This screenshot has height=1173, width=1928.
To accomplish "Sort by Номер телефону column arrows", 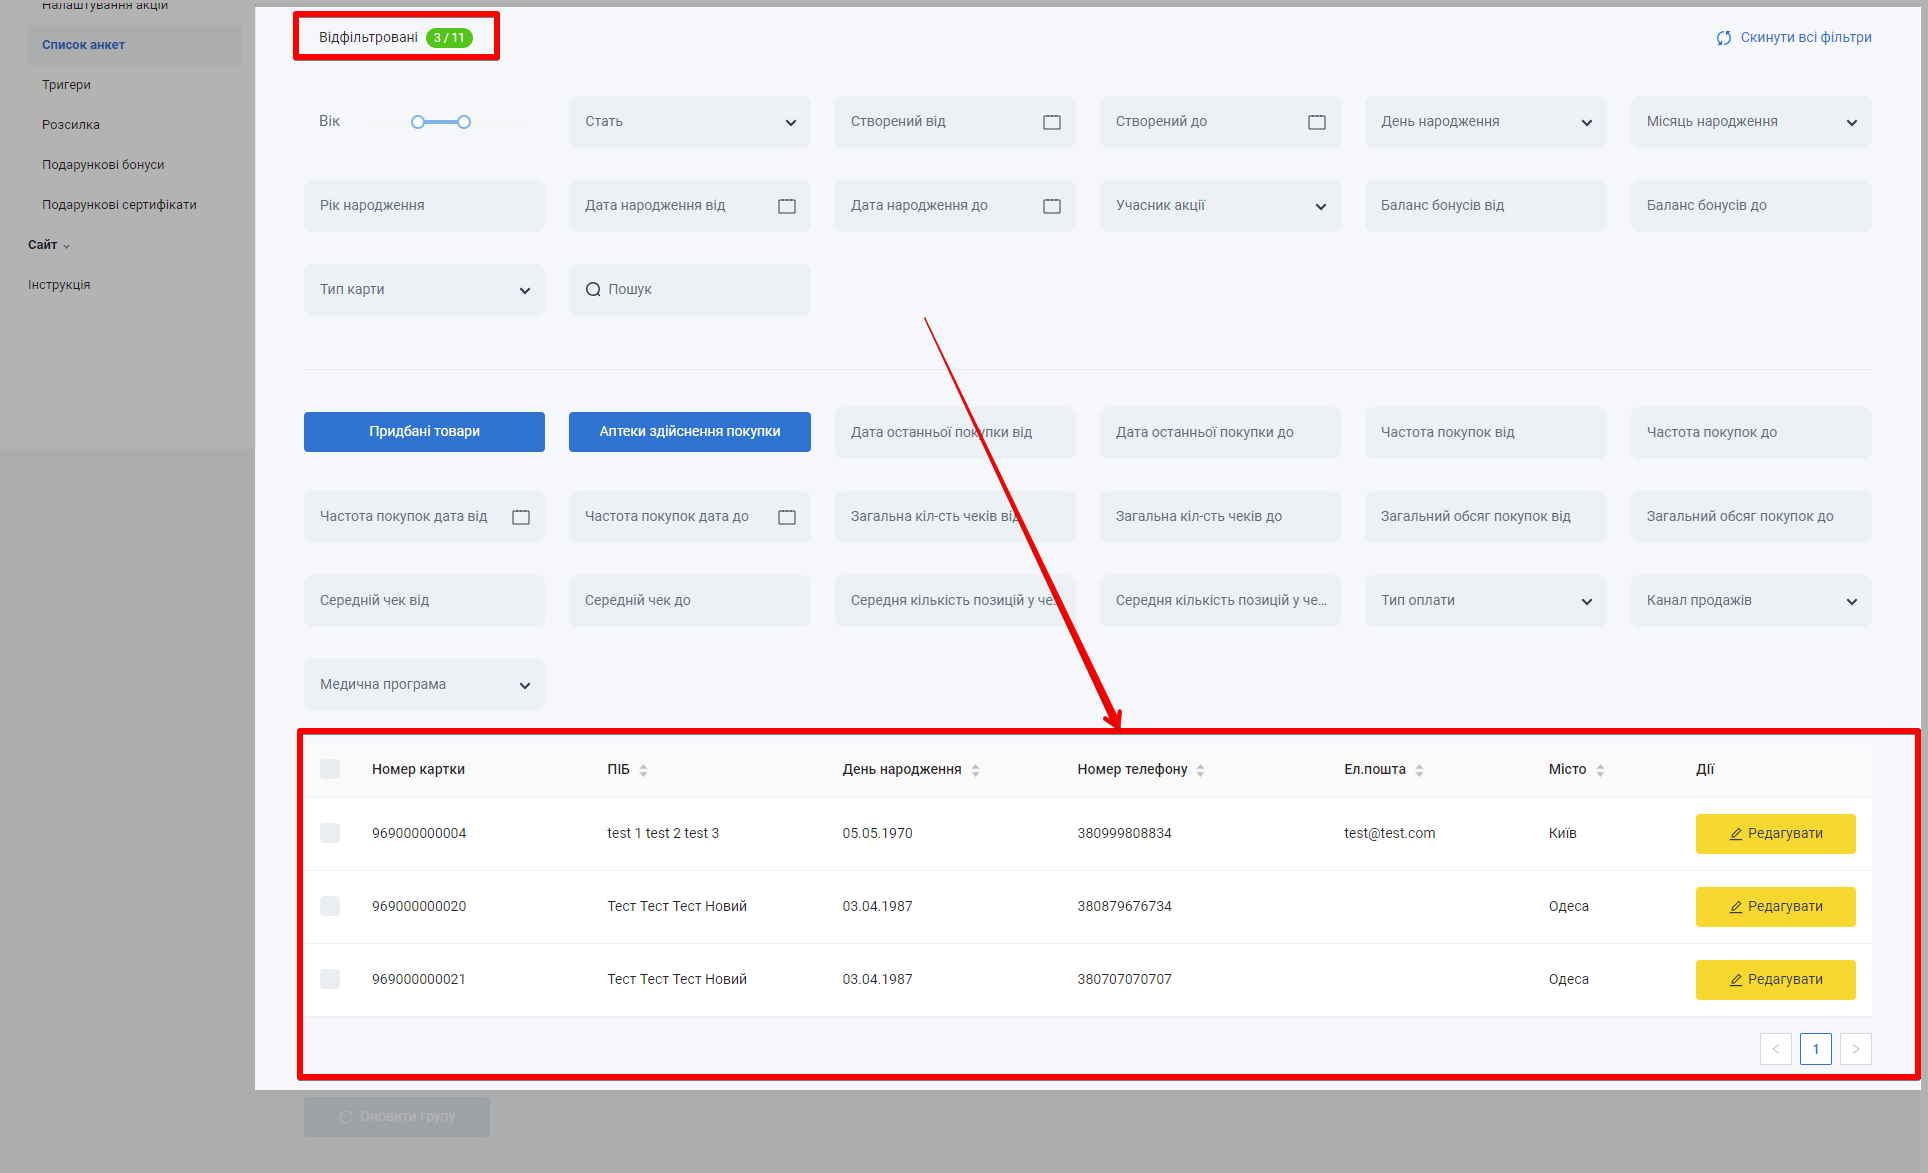I will point(1200,770).
